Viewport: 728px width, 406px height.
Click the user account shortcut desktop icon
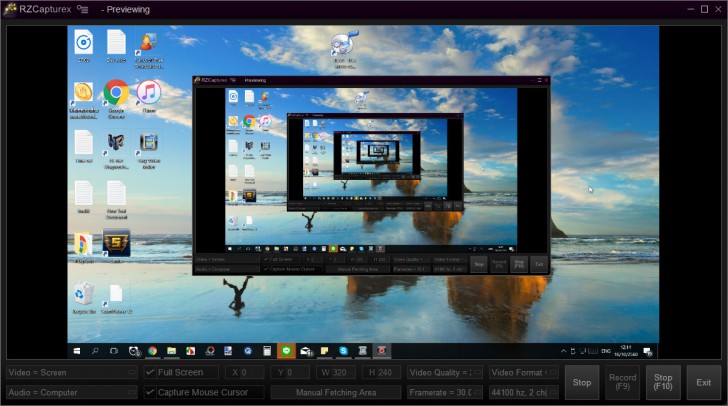click(x=149, y=50)
